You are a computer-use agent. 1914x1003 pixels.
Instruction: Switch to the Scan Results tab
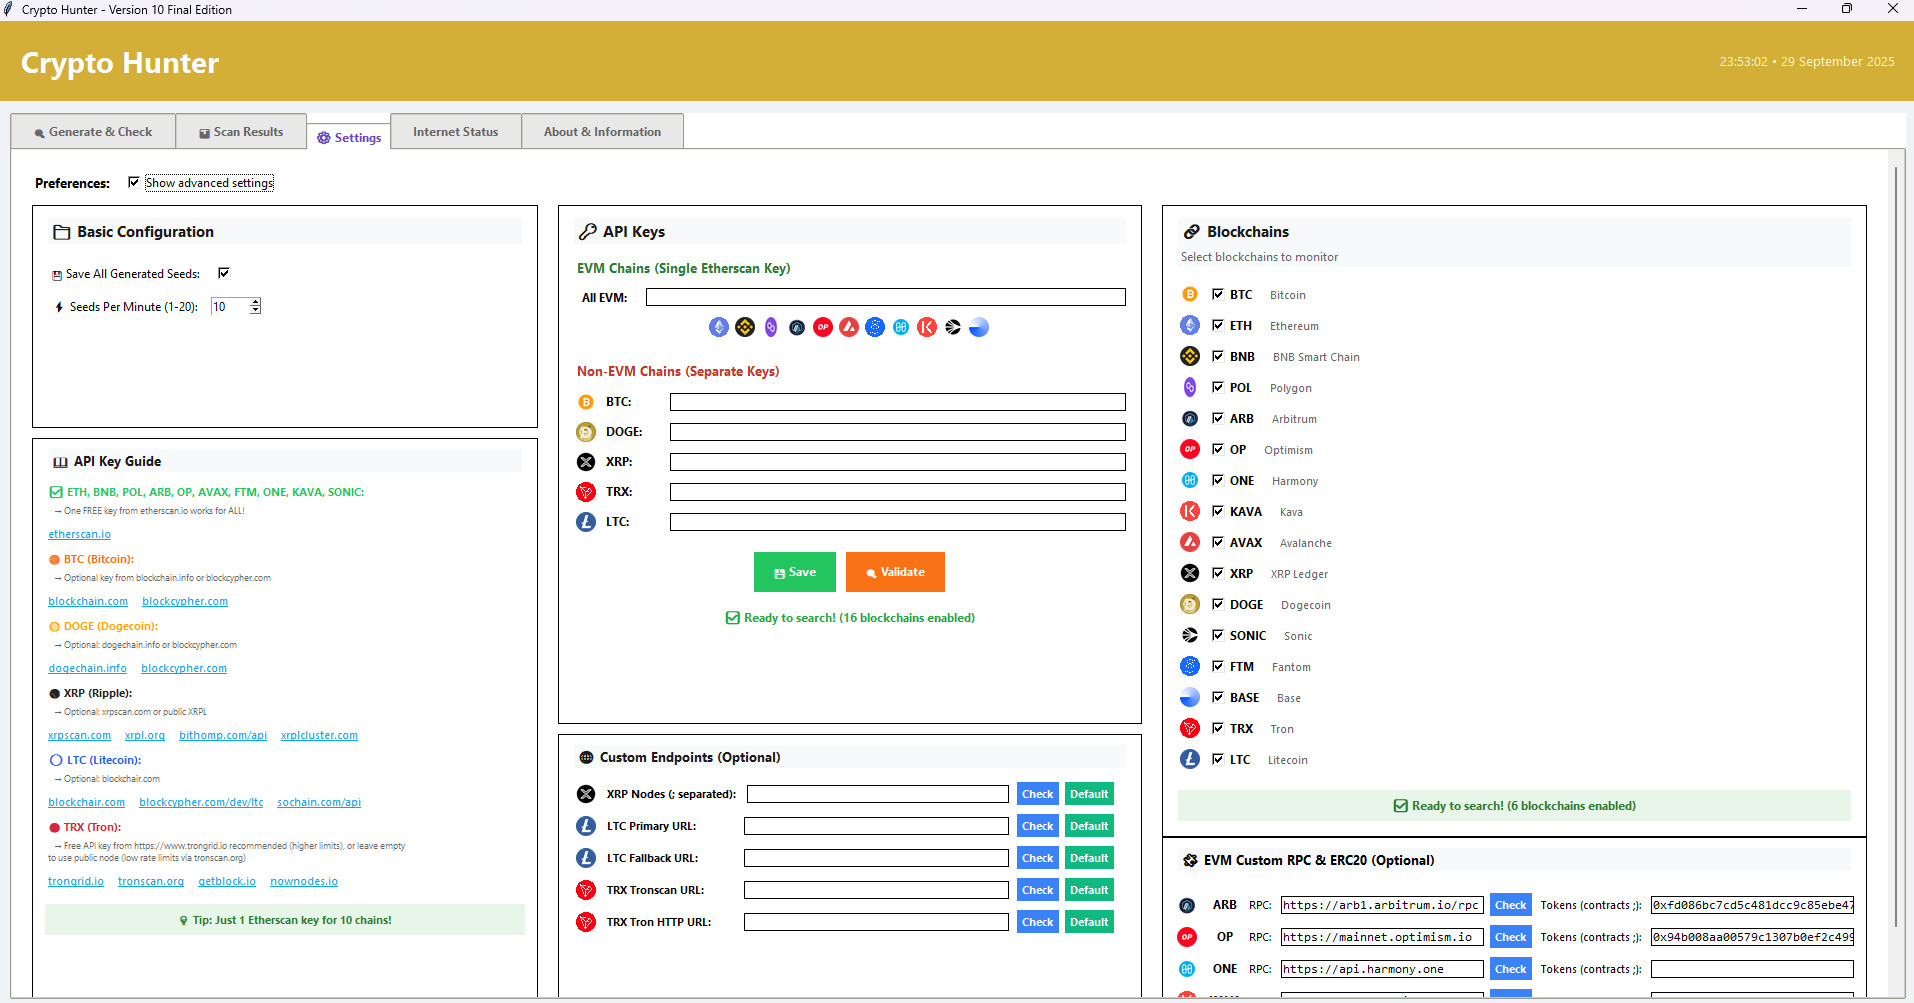tap(241, 132)
